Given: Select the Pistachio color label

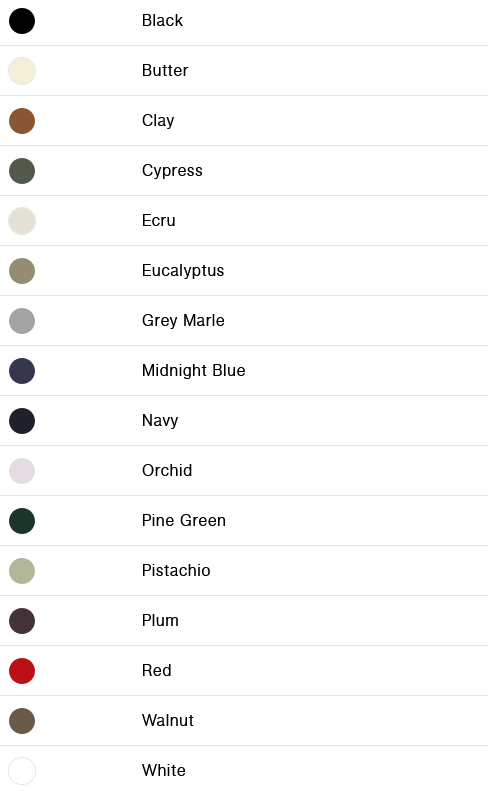Looking at the screenshot, I should coord(176,570).
